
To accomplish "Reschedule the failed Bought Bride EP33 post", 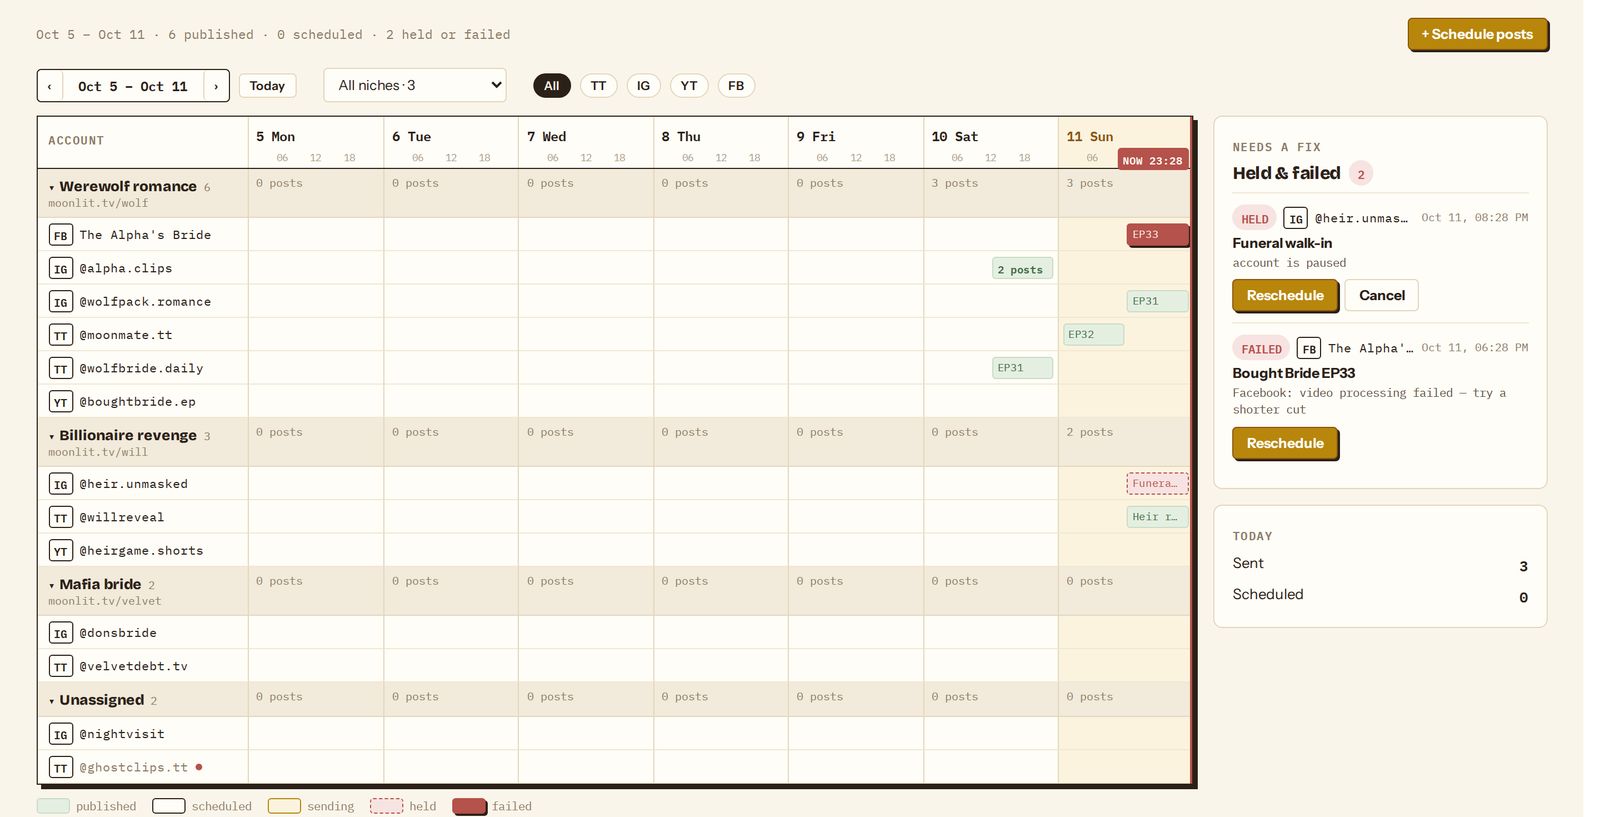I will tap(1285, 443).
